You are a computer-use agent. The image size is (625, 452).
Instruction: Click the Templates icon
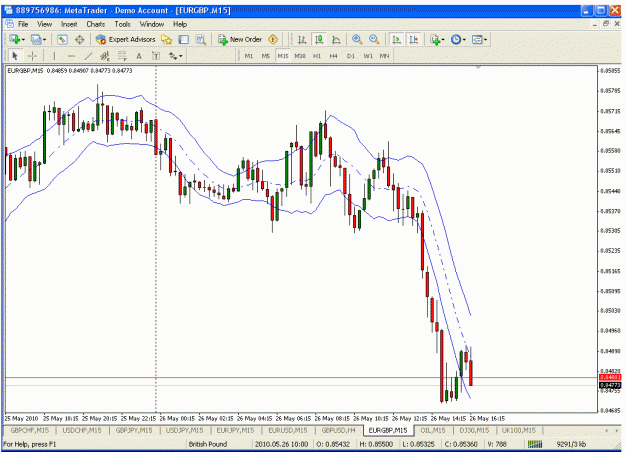pyautogui.click(x=477, y=39)
